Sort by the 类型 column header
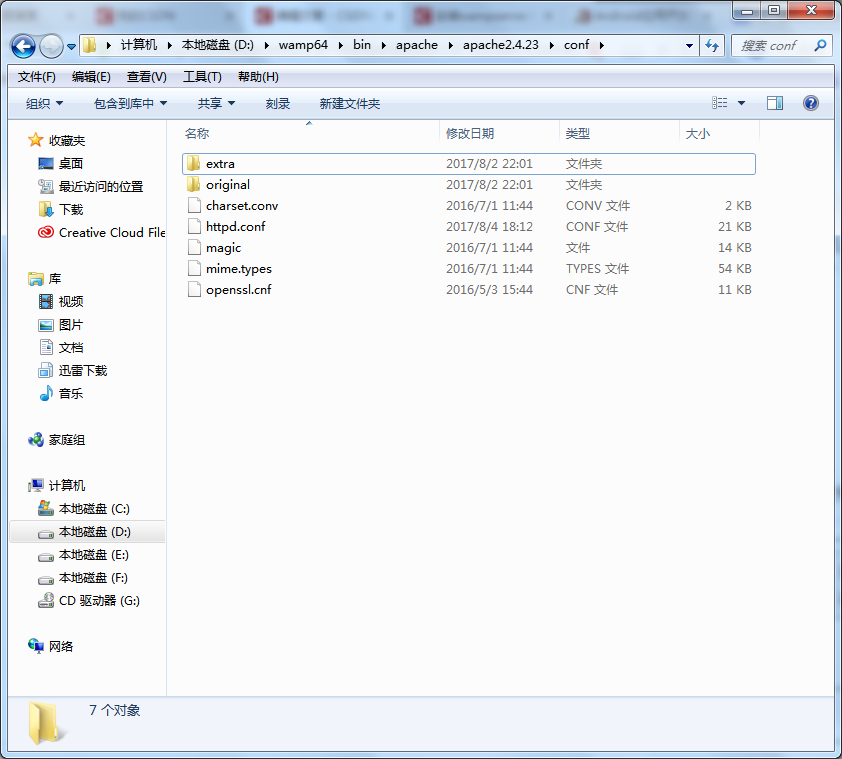Viewport: 842px width, 759px height. [x=578, y=133]
